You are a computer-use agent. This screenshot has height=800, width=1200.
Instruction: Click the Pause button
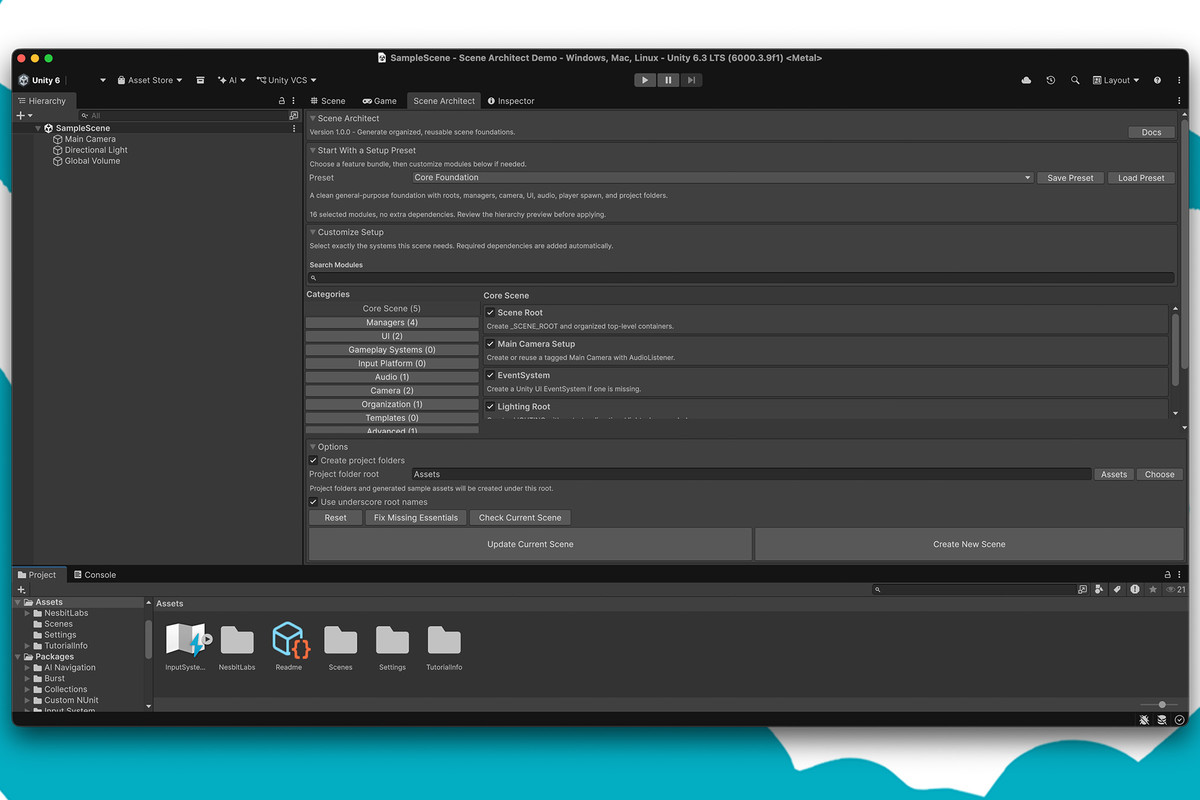pos(668,80)
